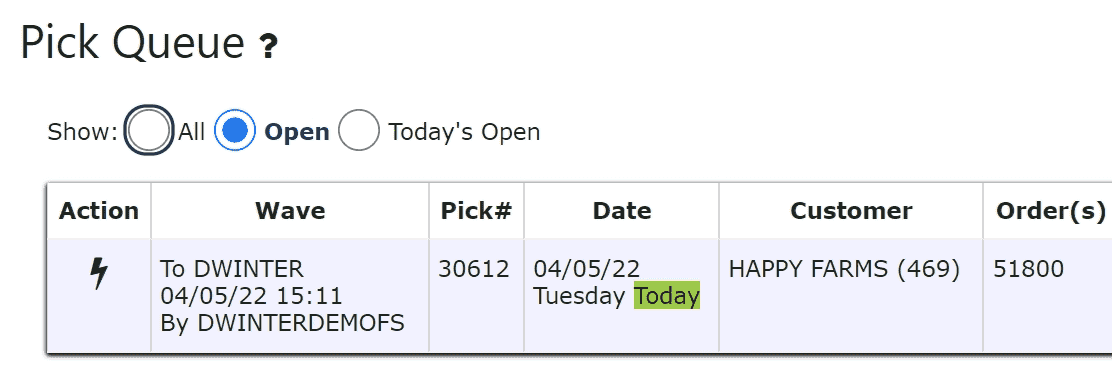Click the green Today highlight tag
This screenshot has width=1112, height=379.
click(667, 295)
